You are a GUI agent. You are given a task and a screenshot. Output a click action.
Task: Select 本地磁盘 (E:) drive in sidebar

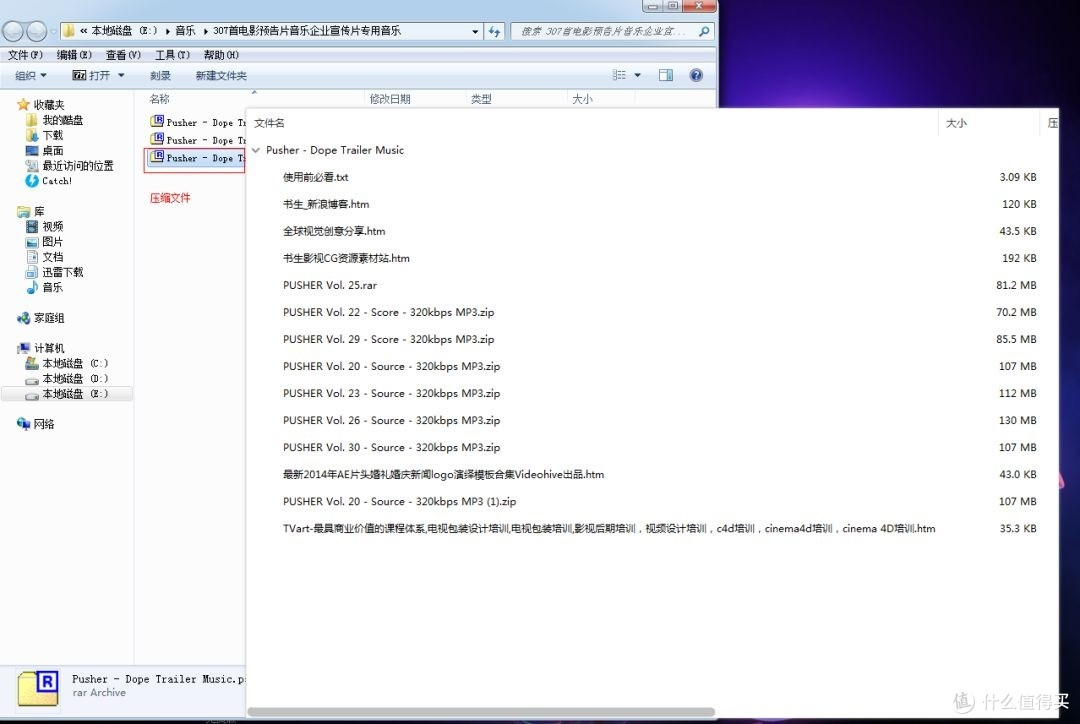tap(67, 393)
